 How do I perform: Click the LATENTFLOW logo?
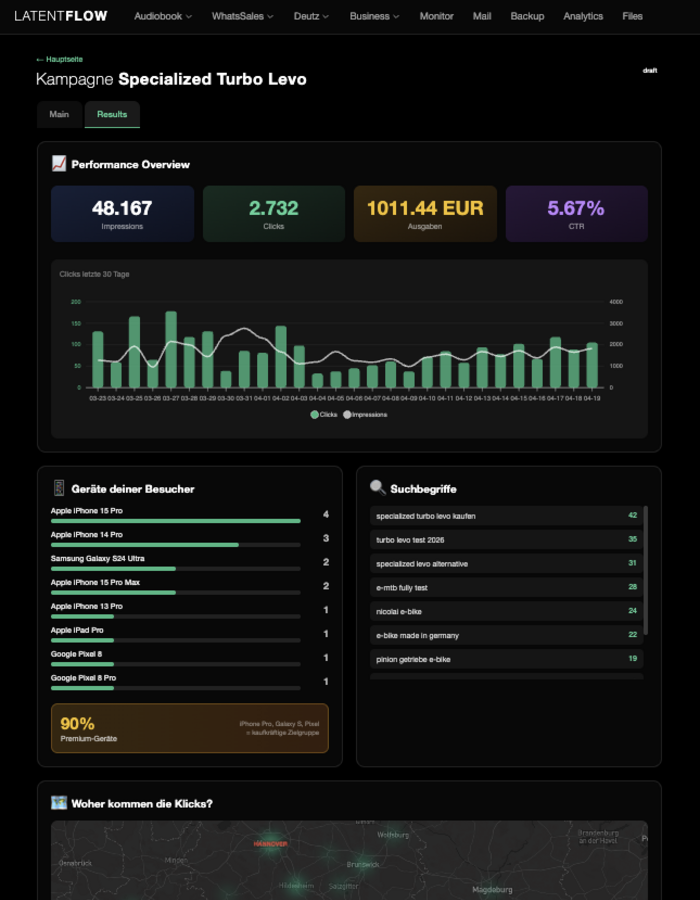tap(61, 16)
